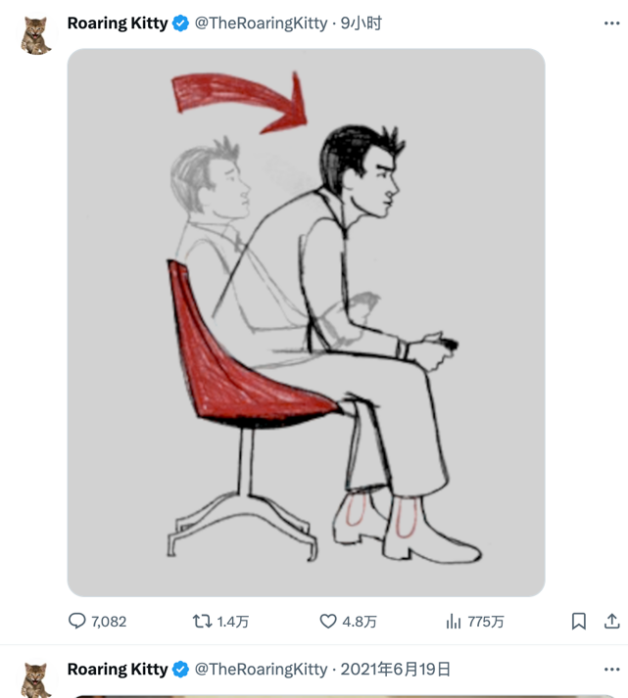Share the tweet via share icon
628x698 pixels.
612,621
